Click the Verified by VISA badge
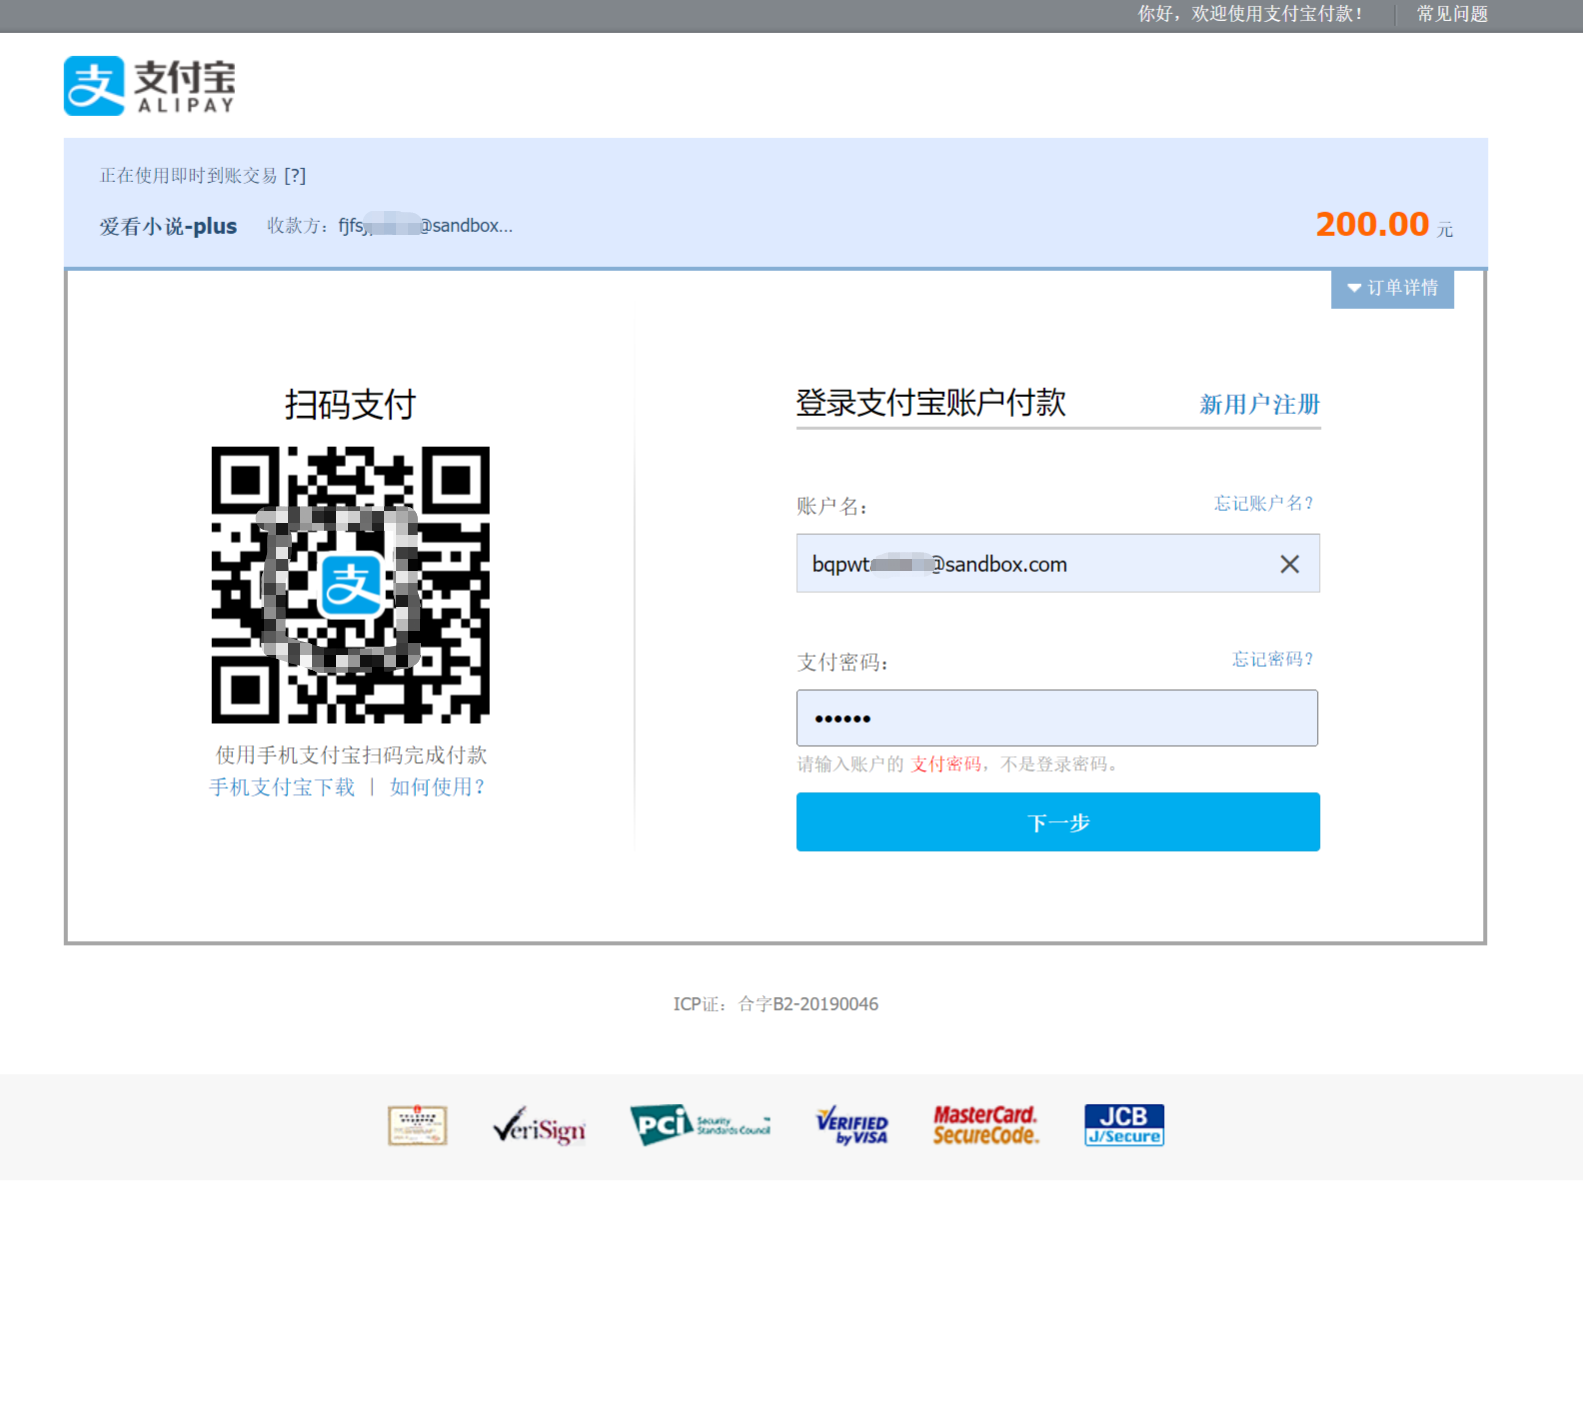The image size is (1583, 1413). coord(852,1125)
